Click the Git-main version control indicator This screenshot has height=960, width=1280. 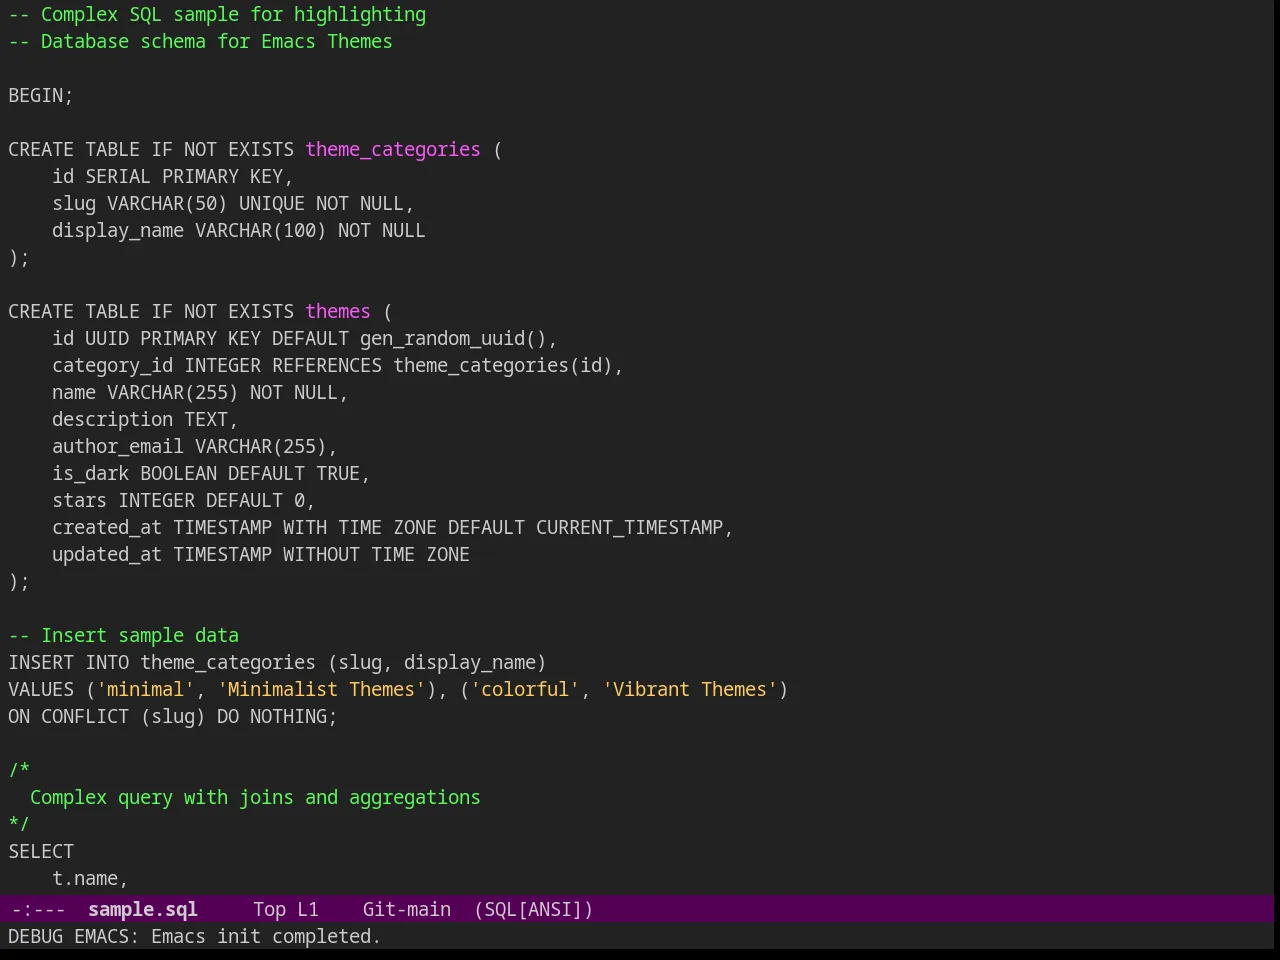[406, 909]
